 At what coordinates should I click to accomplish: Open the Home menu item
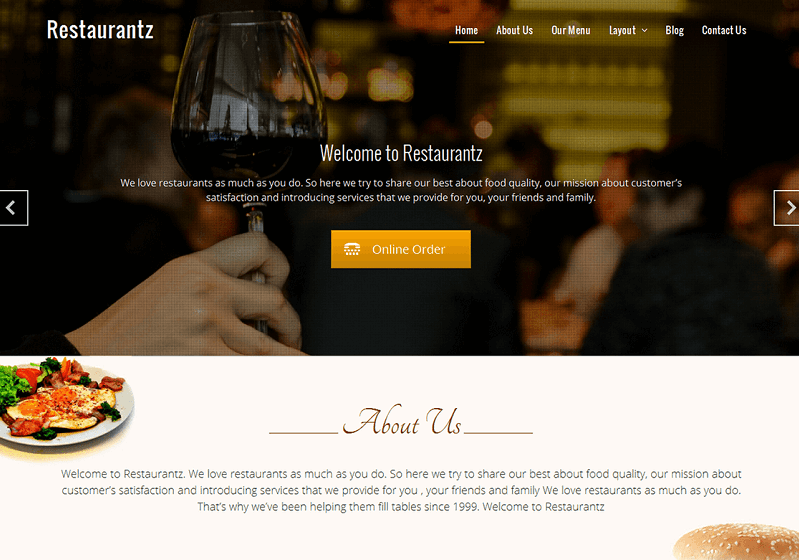tap(466, 31)
